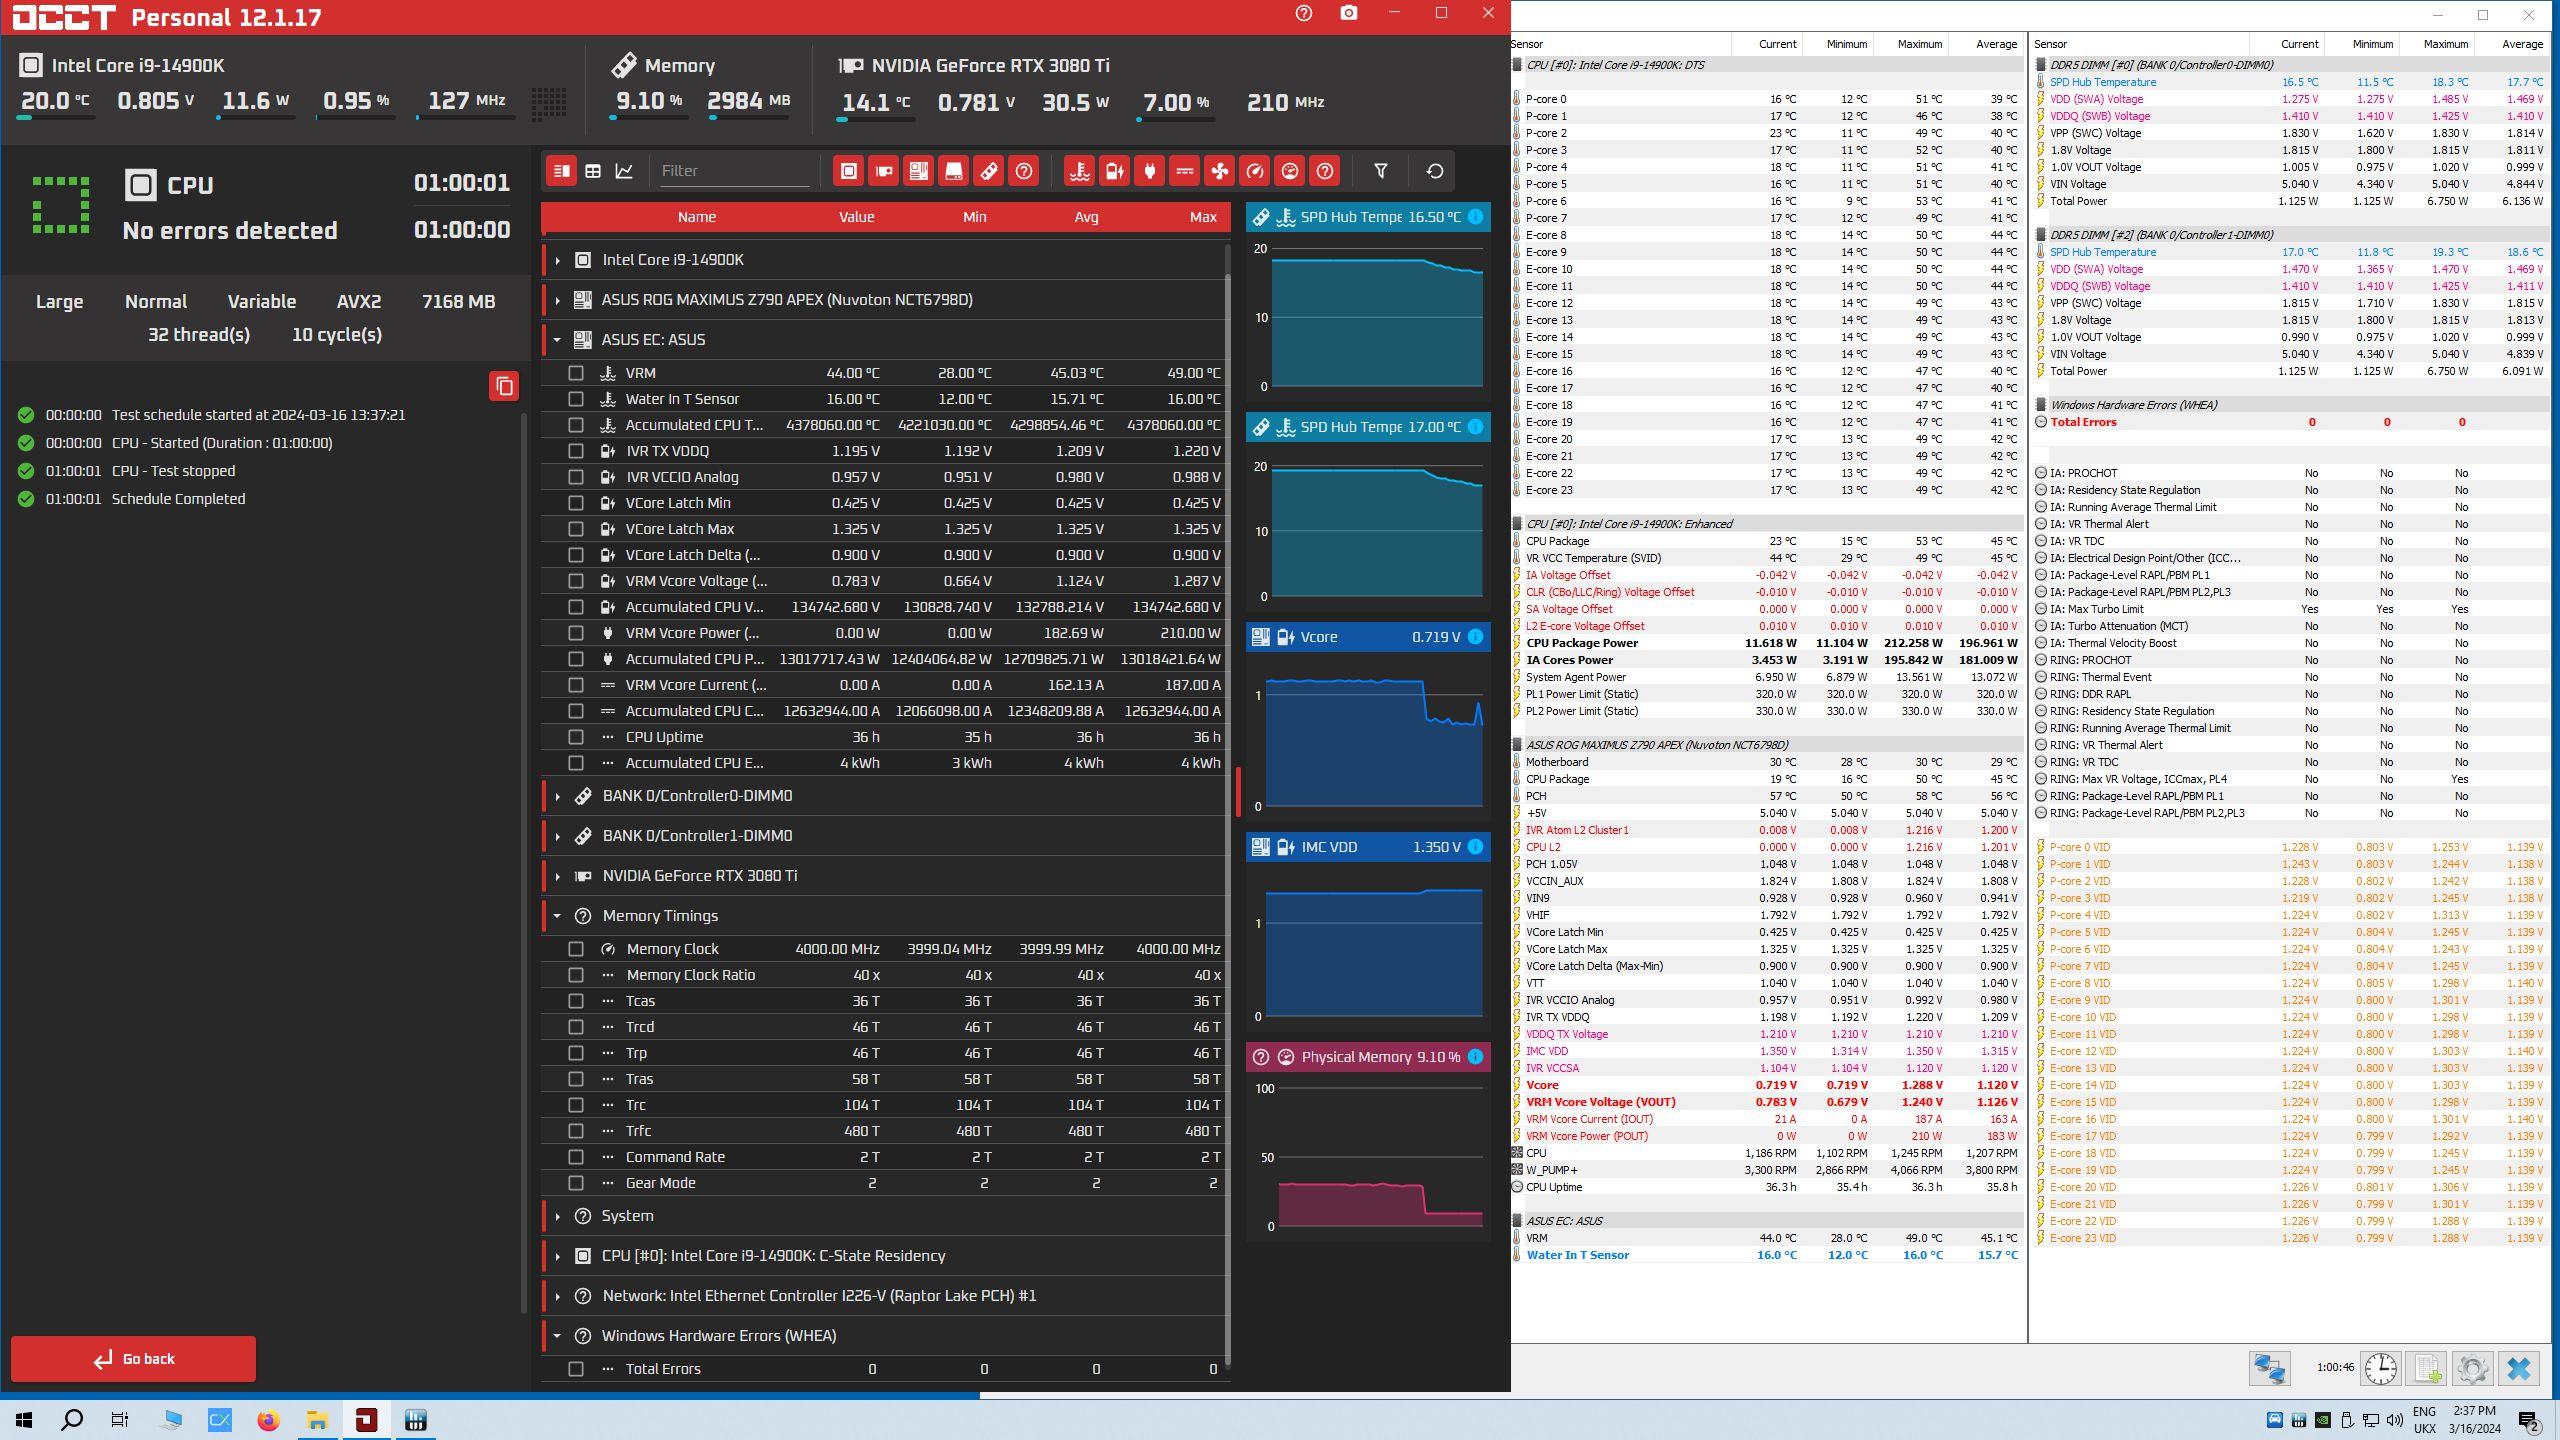Click HWiNFO logging start button
The image size is (2560, 1440).
(2427, 1368)
